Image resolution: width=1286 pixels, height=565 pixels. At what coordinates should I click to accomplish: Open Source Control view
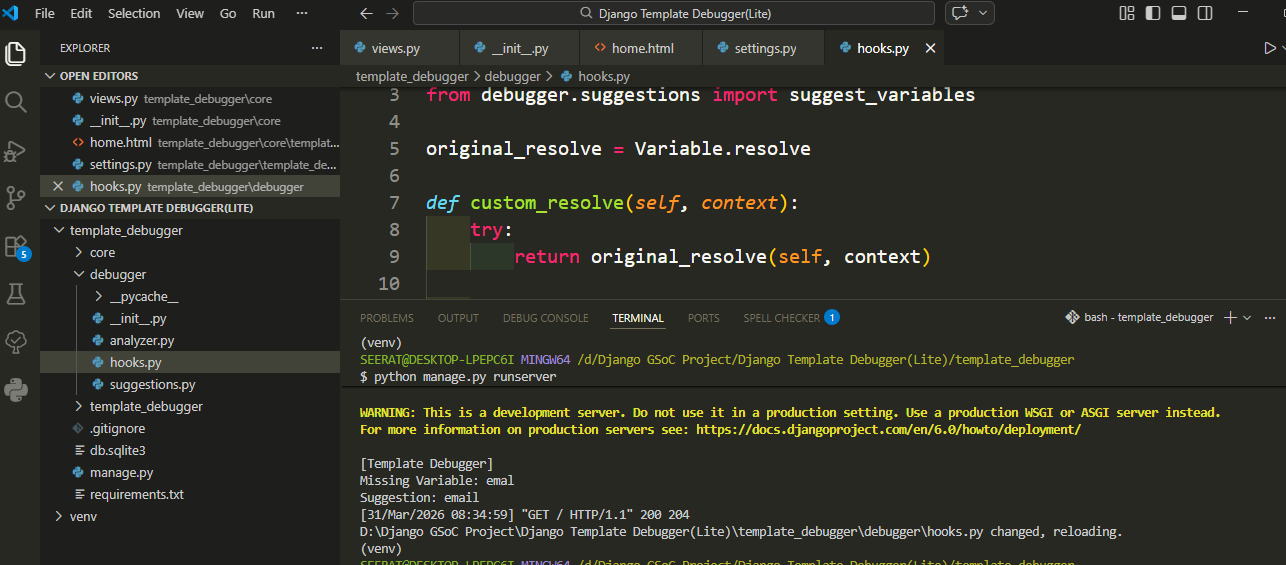pos(16,198)
